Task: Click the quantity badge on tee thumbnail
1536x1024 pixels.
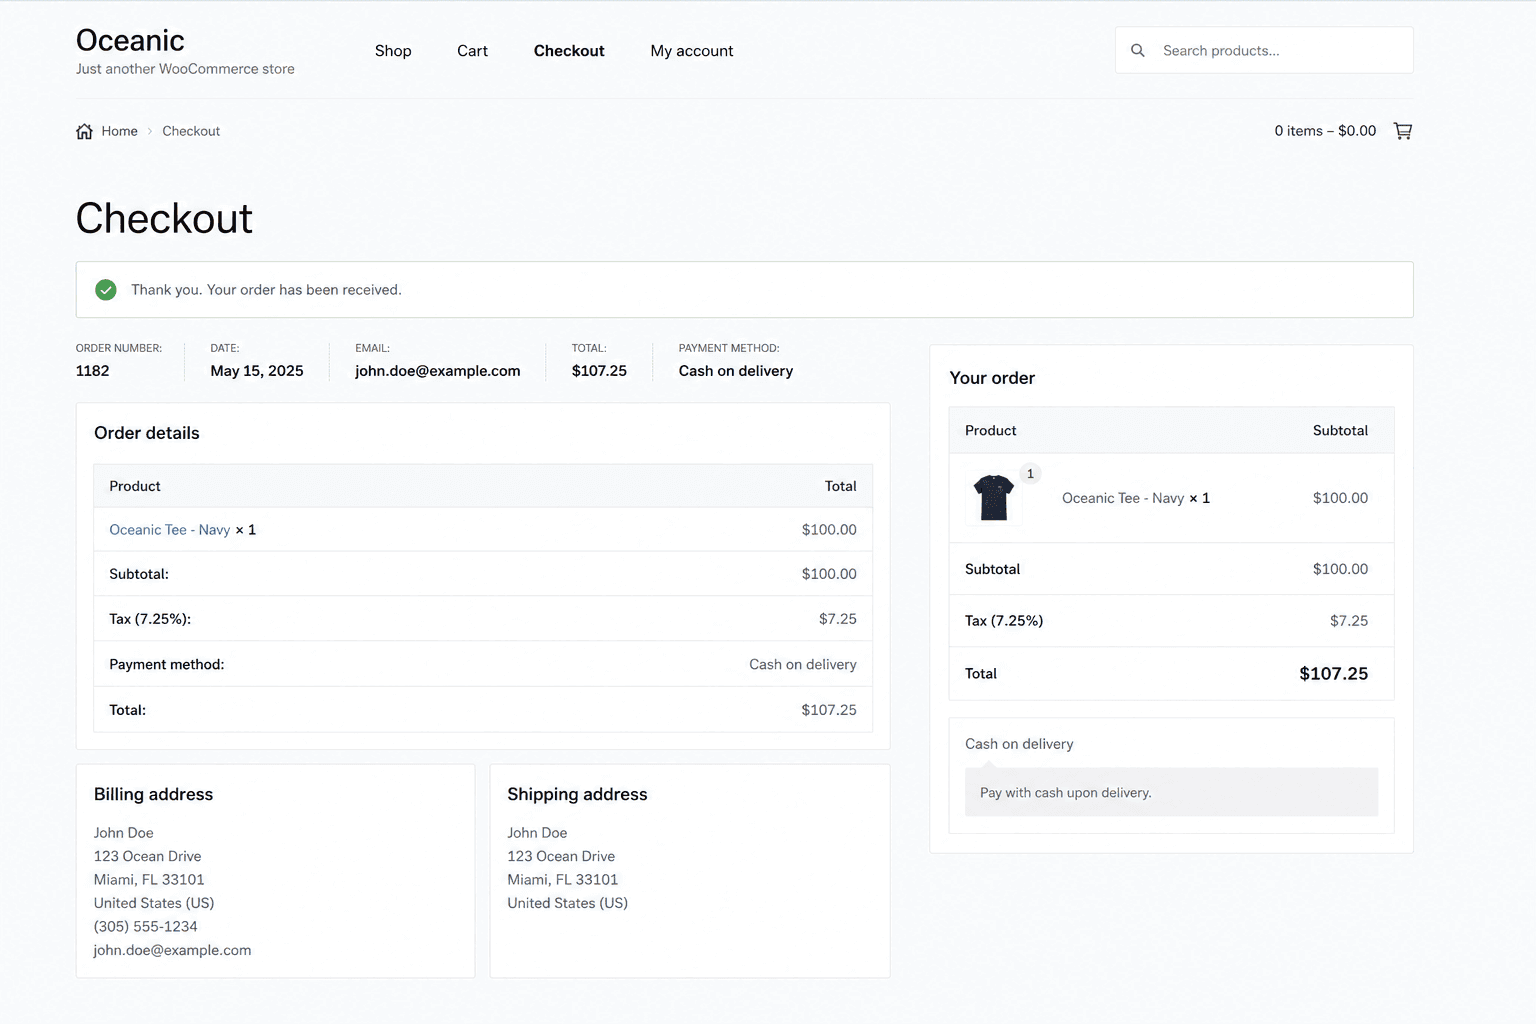Action: tap(1030, 474)
